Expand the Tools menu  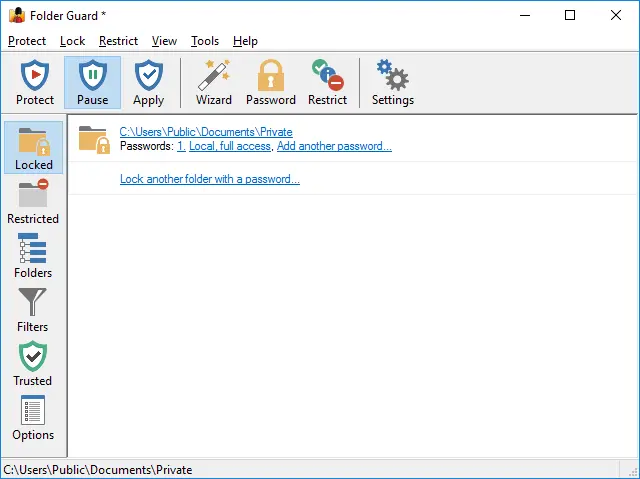tap(205, 41)
